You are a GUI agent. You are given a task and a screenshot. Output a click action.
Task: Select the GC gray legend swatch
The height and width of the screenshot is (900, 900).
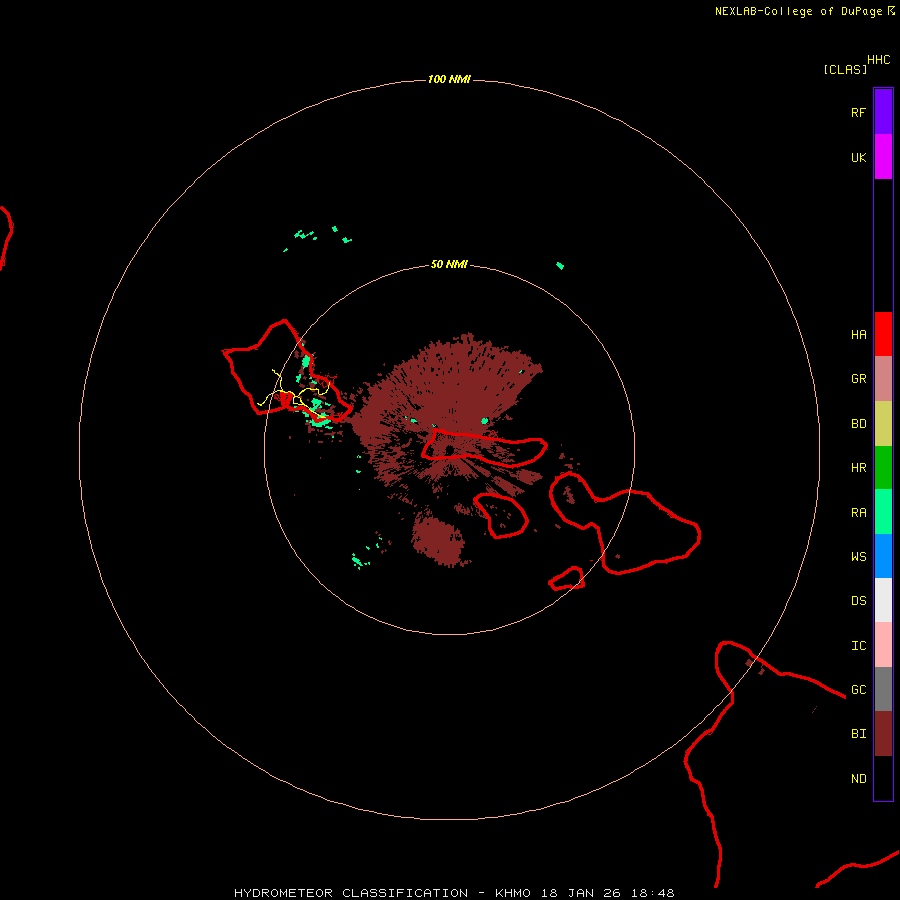(x=883, y=689)
